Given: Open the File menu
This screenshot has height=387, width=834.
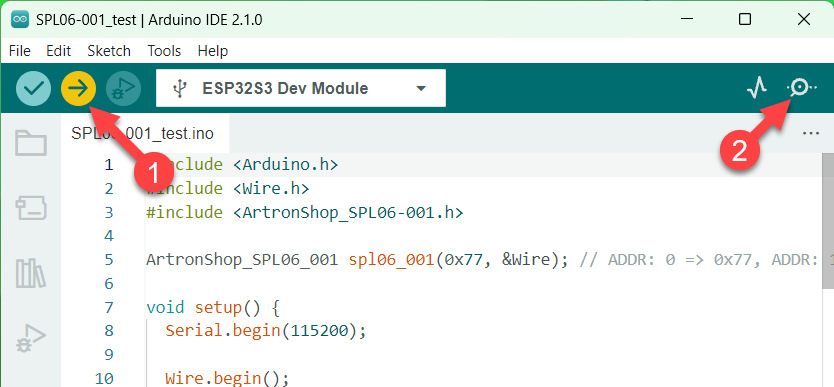Looking at the screenshot, I should tap(20, 51).
